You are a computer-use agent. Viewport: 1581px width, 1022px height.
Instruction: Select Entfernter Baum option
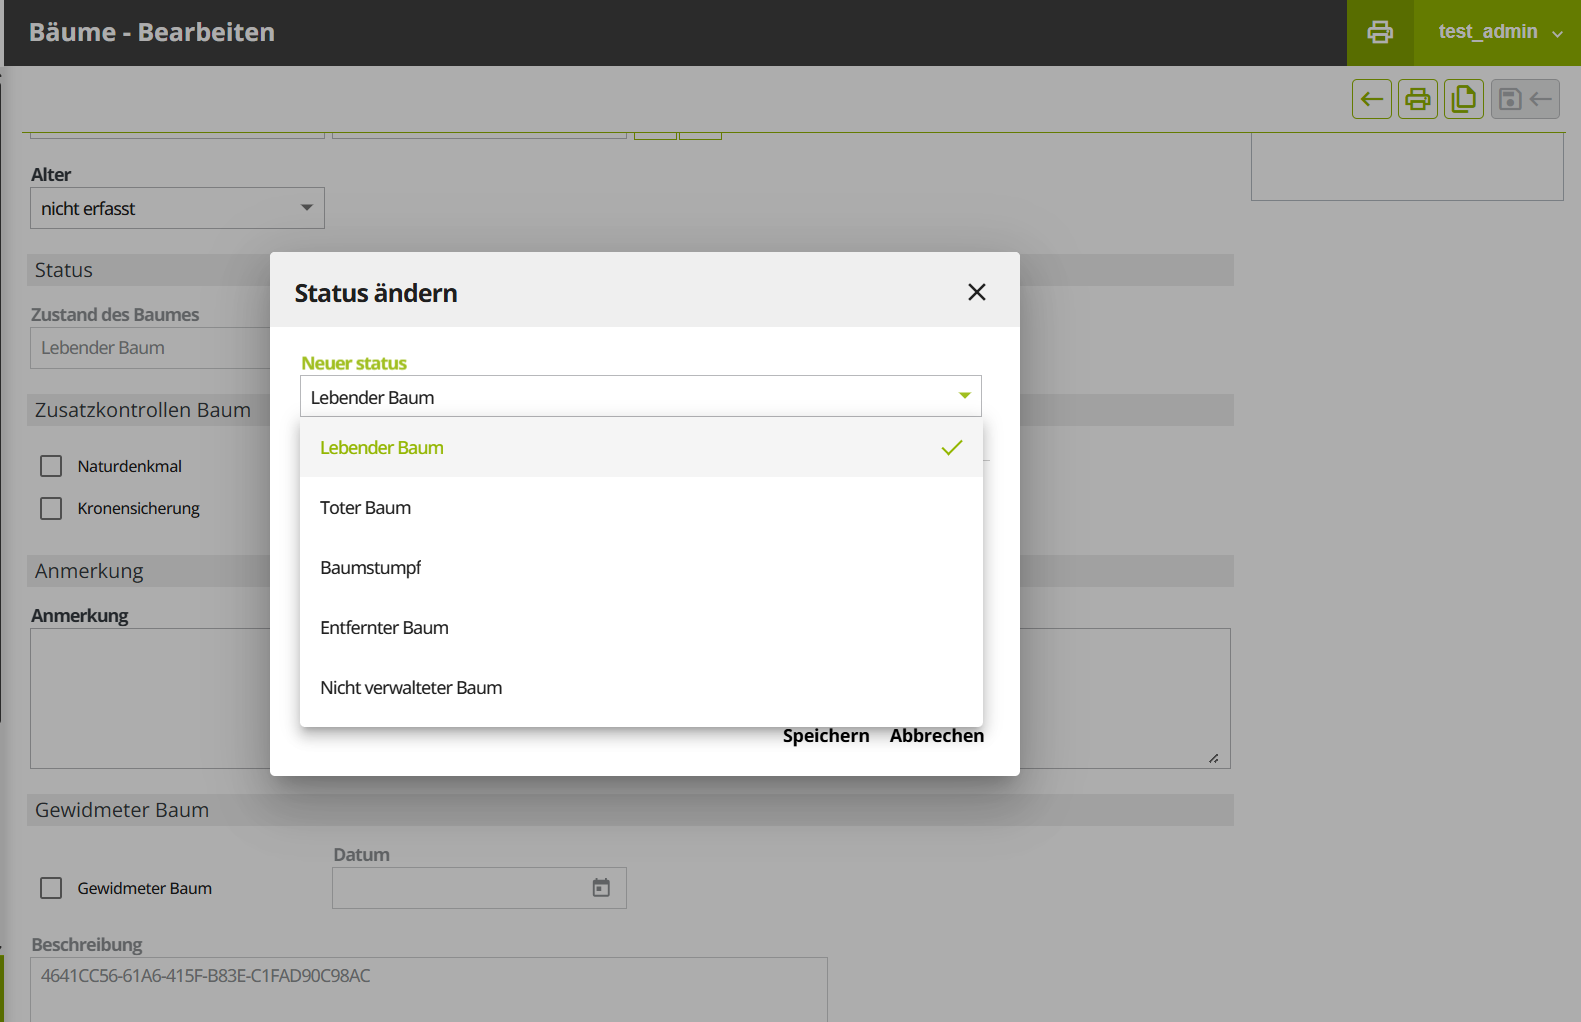[384, 628]
